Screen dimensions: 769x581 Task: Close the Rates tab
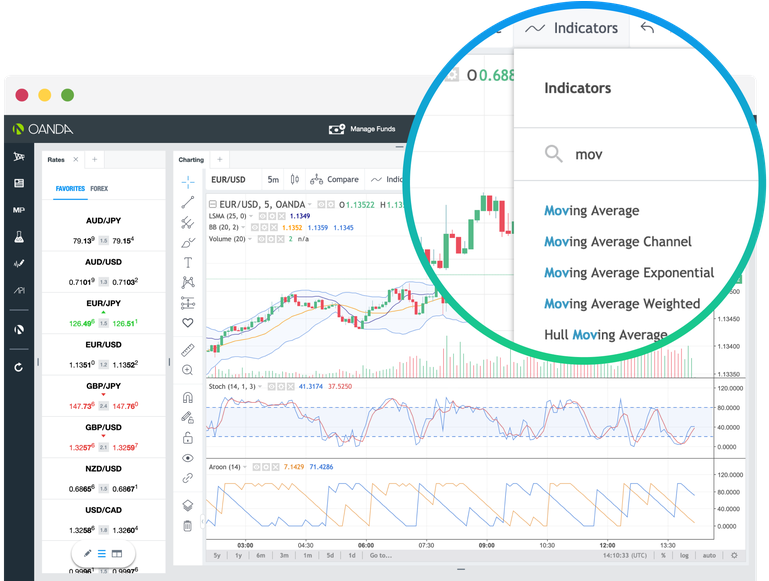click(76, 159)
